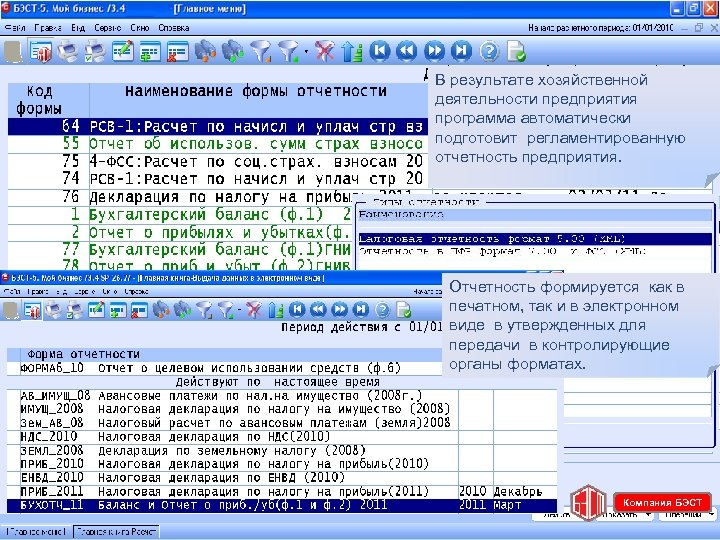Switch to the Главная книга bottom tab
This screenshot has height=540, width=720.
(117, 532)
